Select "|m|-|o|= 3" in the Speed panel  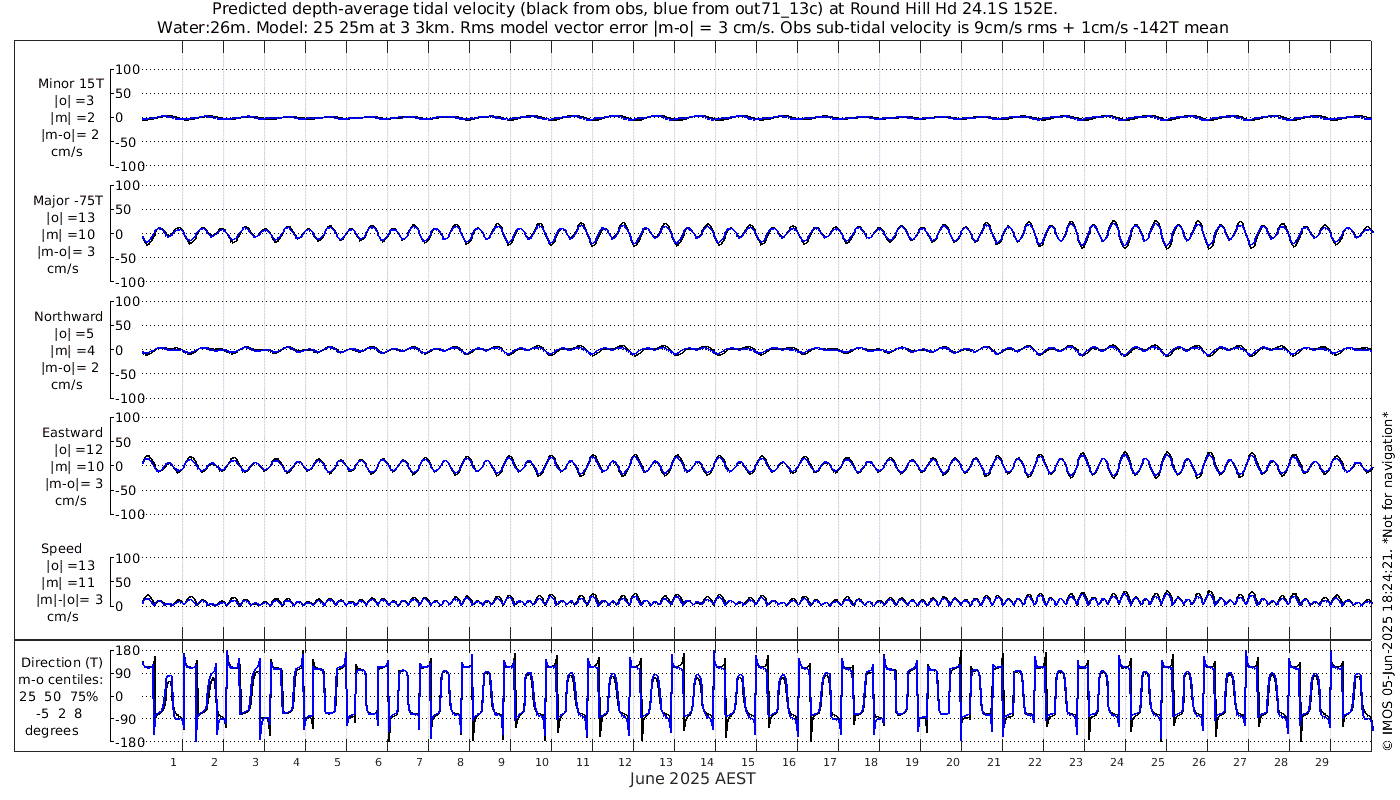[x=69, y=599]
